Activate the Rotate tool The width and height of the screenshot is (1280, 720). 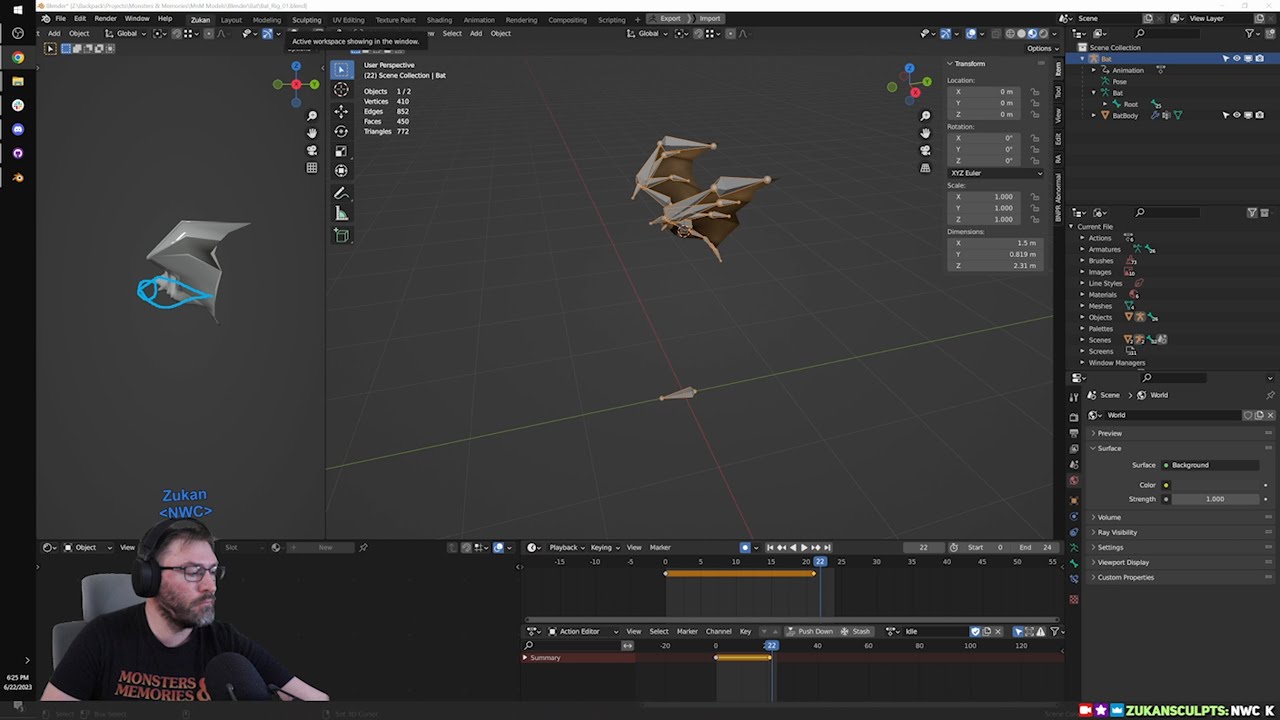[x=341, y=131]
